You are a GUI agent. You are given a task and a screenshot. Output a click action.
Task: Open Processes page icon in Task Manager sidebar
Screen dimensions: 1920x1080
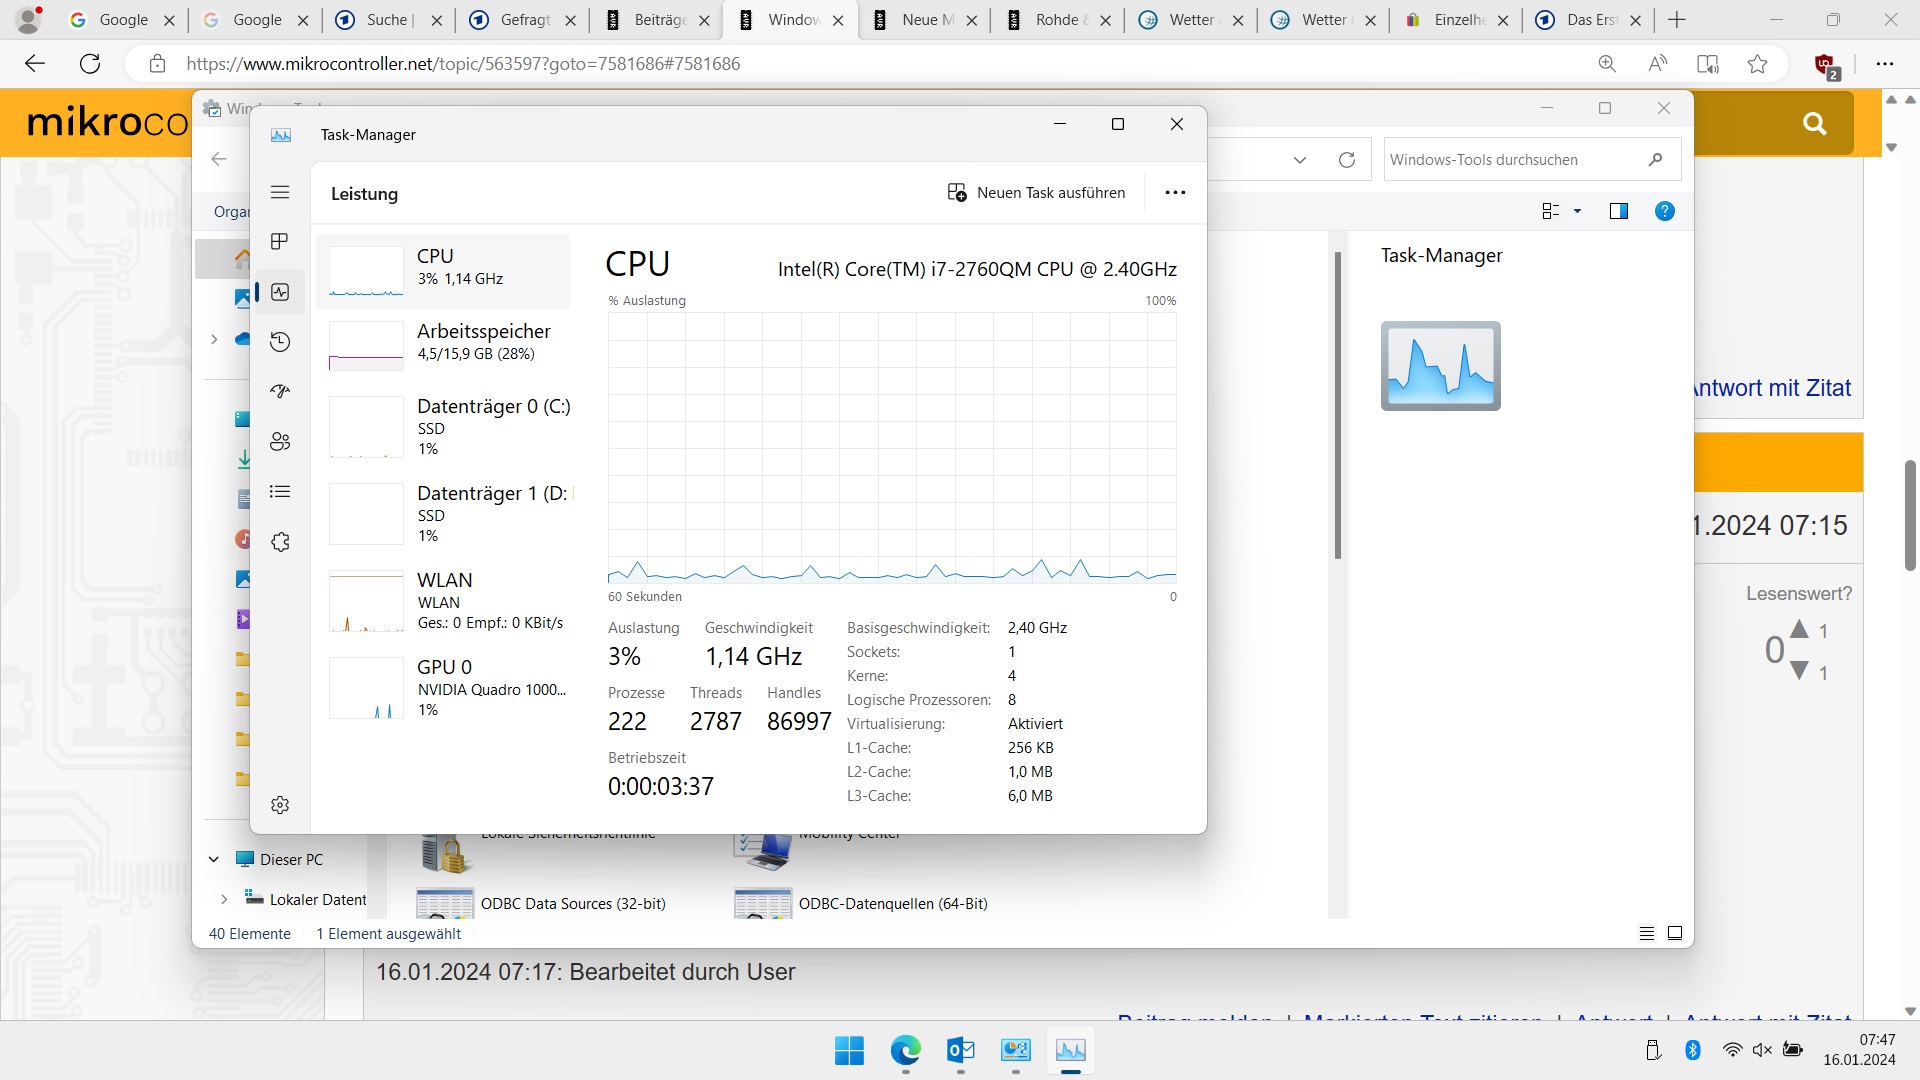(x=280, y=242)
